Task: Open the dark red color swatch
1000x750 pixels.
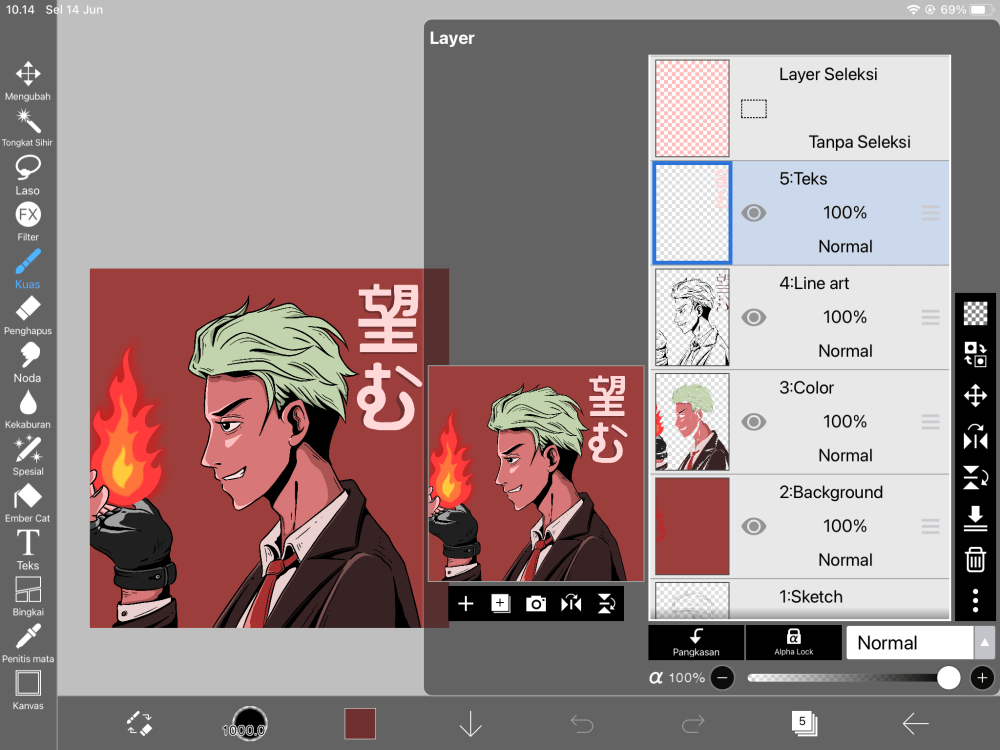Action: 360,724
